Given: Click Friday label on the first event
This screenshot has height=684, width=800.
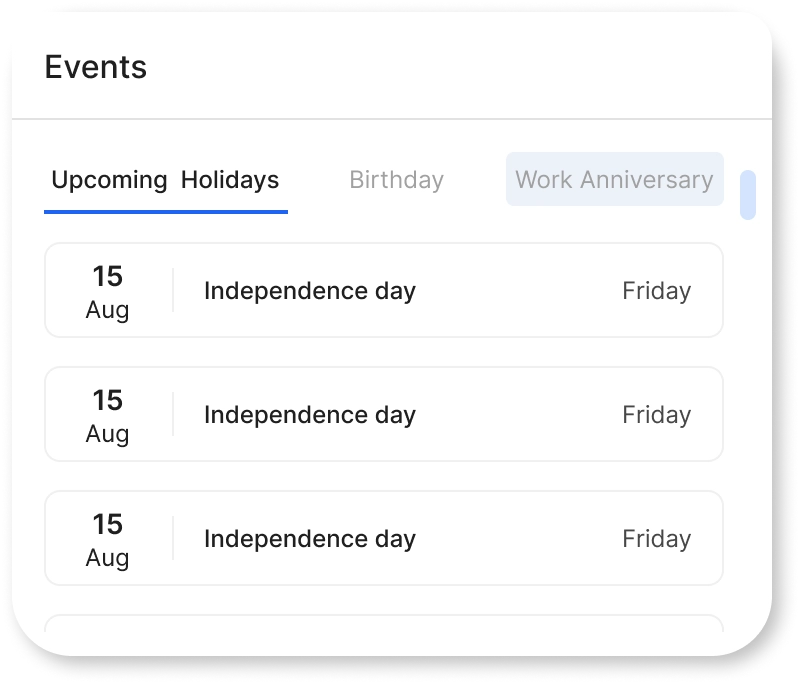Looking at the screenshot, I should [657, 290].
